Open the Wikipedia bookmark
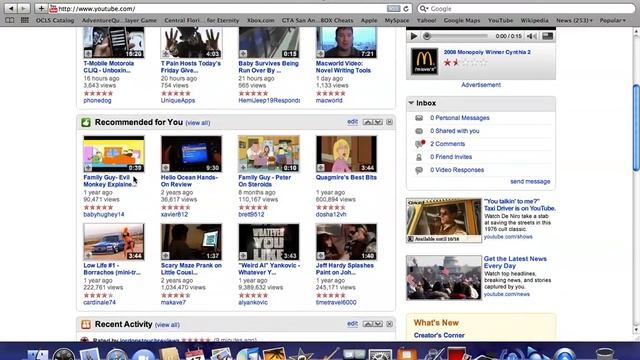This screenshot has height=360, width=640. tap(534, 20)
